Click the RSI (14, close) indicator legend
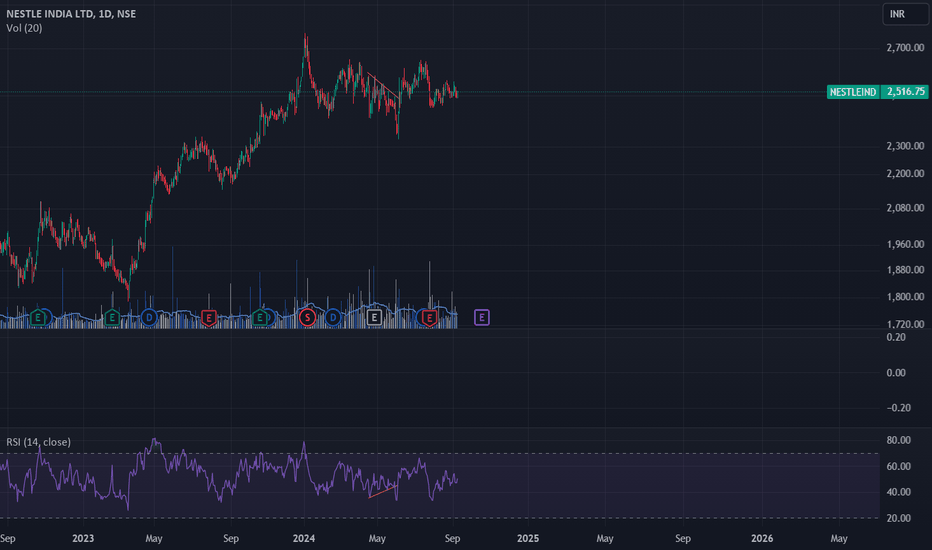Screen dimensions: 932x550 point(39,442)
